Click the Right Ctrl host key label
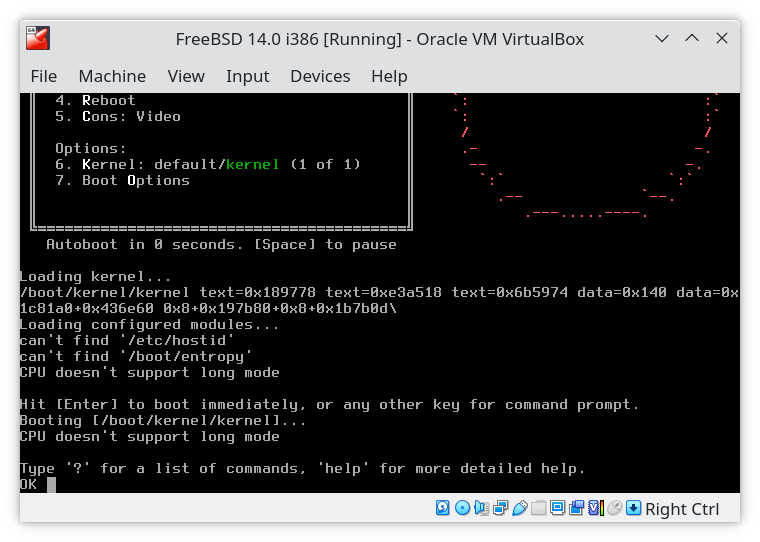 click(x=682, y=509)
